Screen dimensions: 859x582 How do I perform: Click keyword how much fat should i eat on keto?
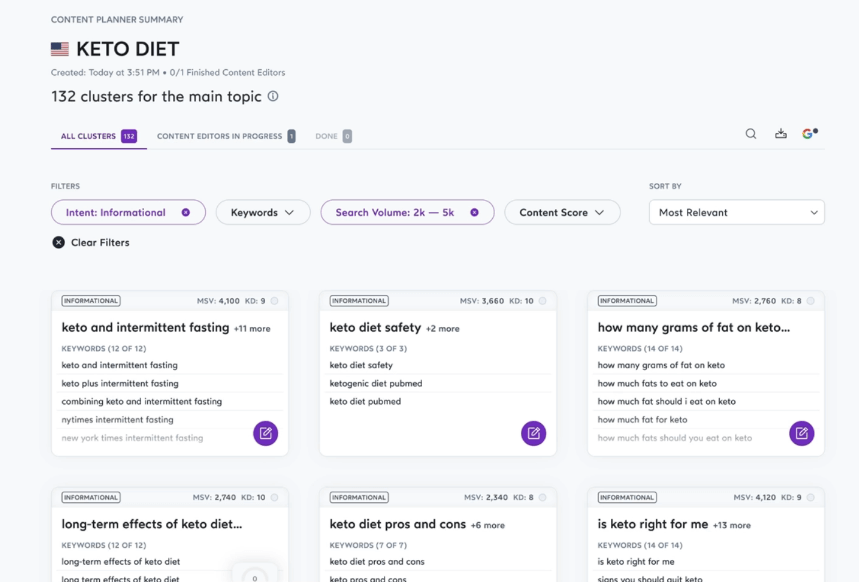coord(666,402)
